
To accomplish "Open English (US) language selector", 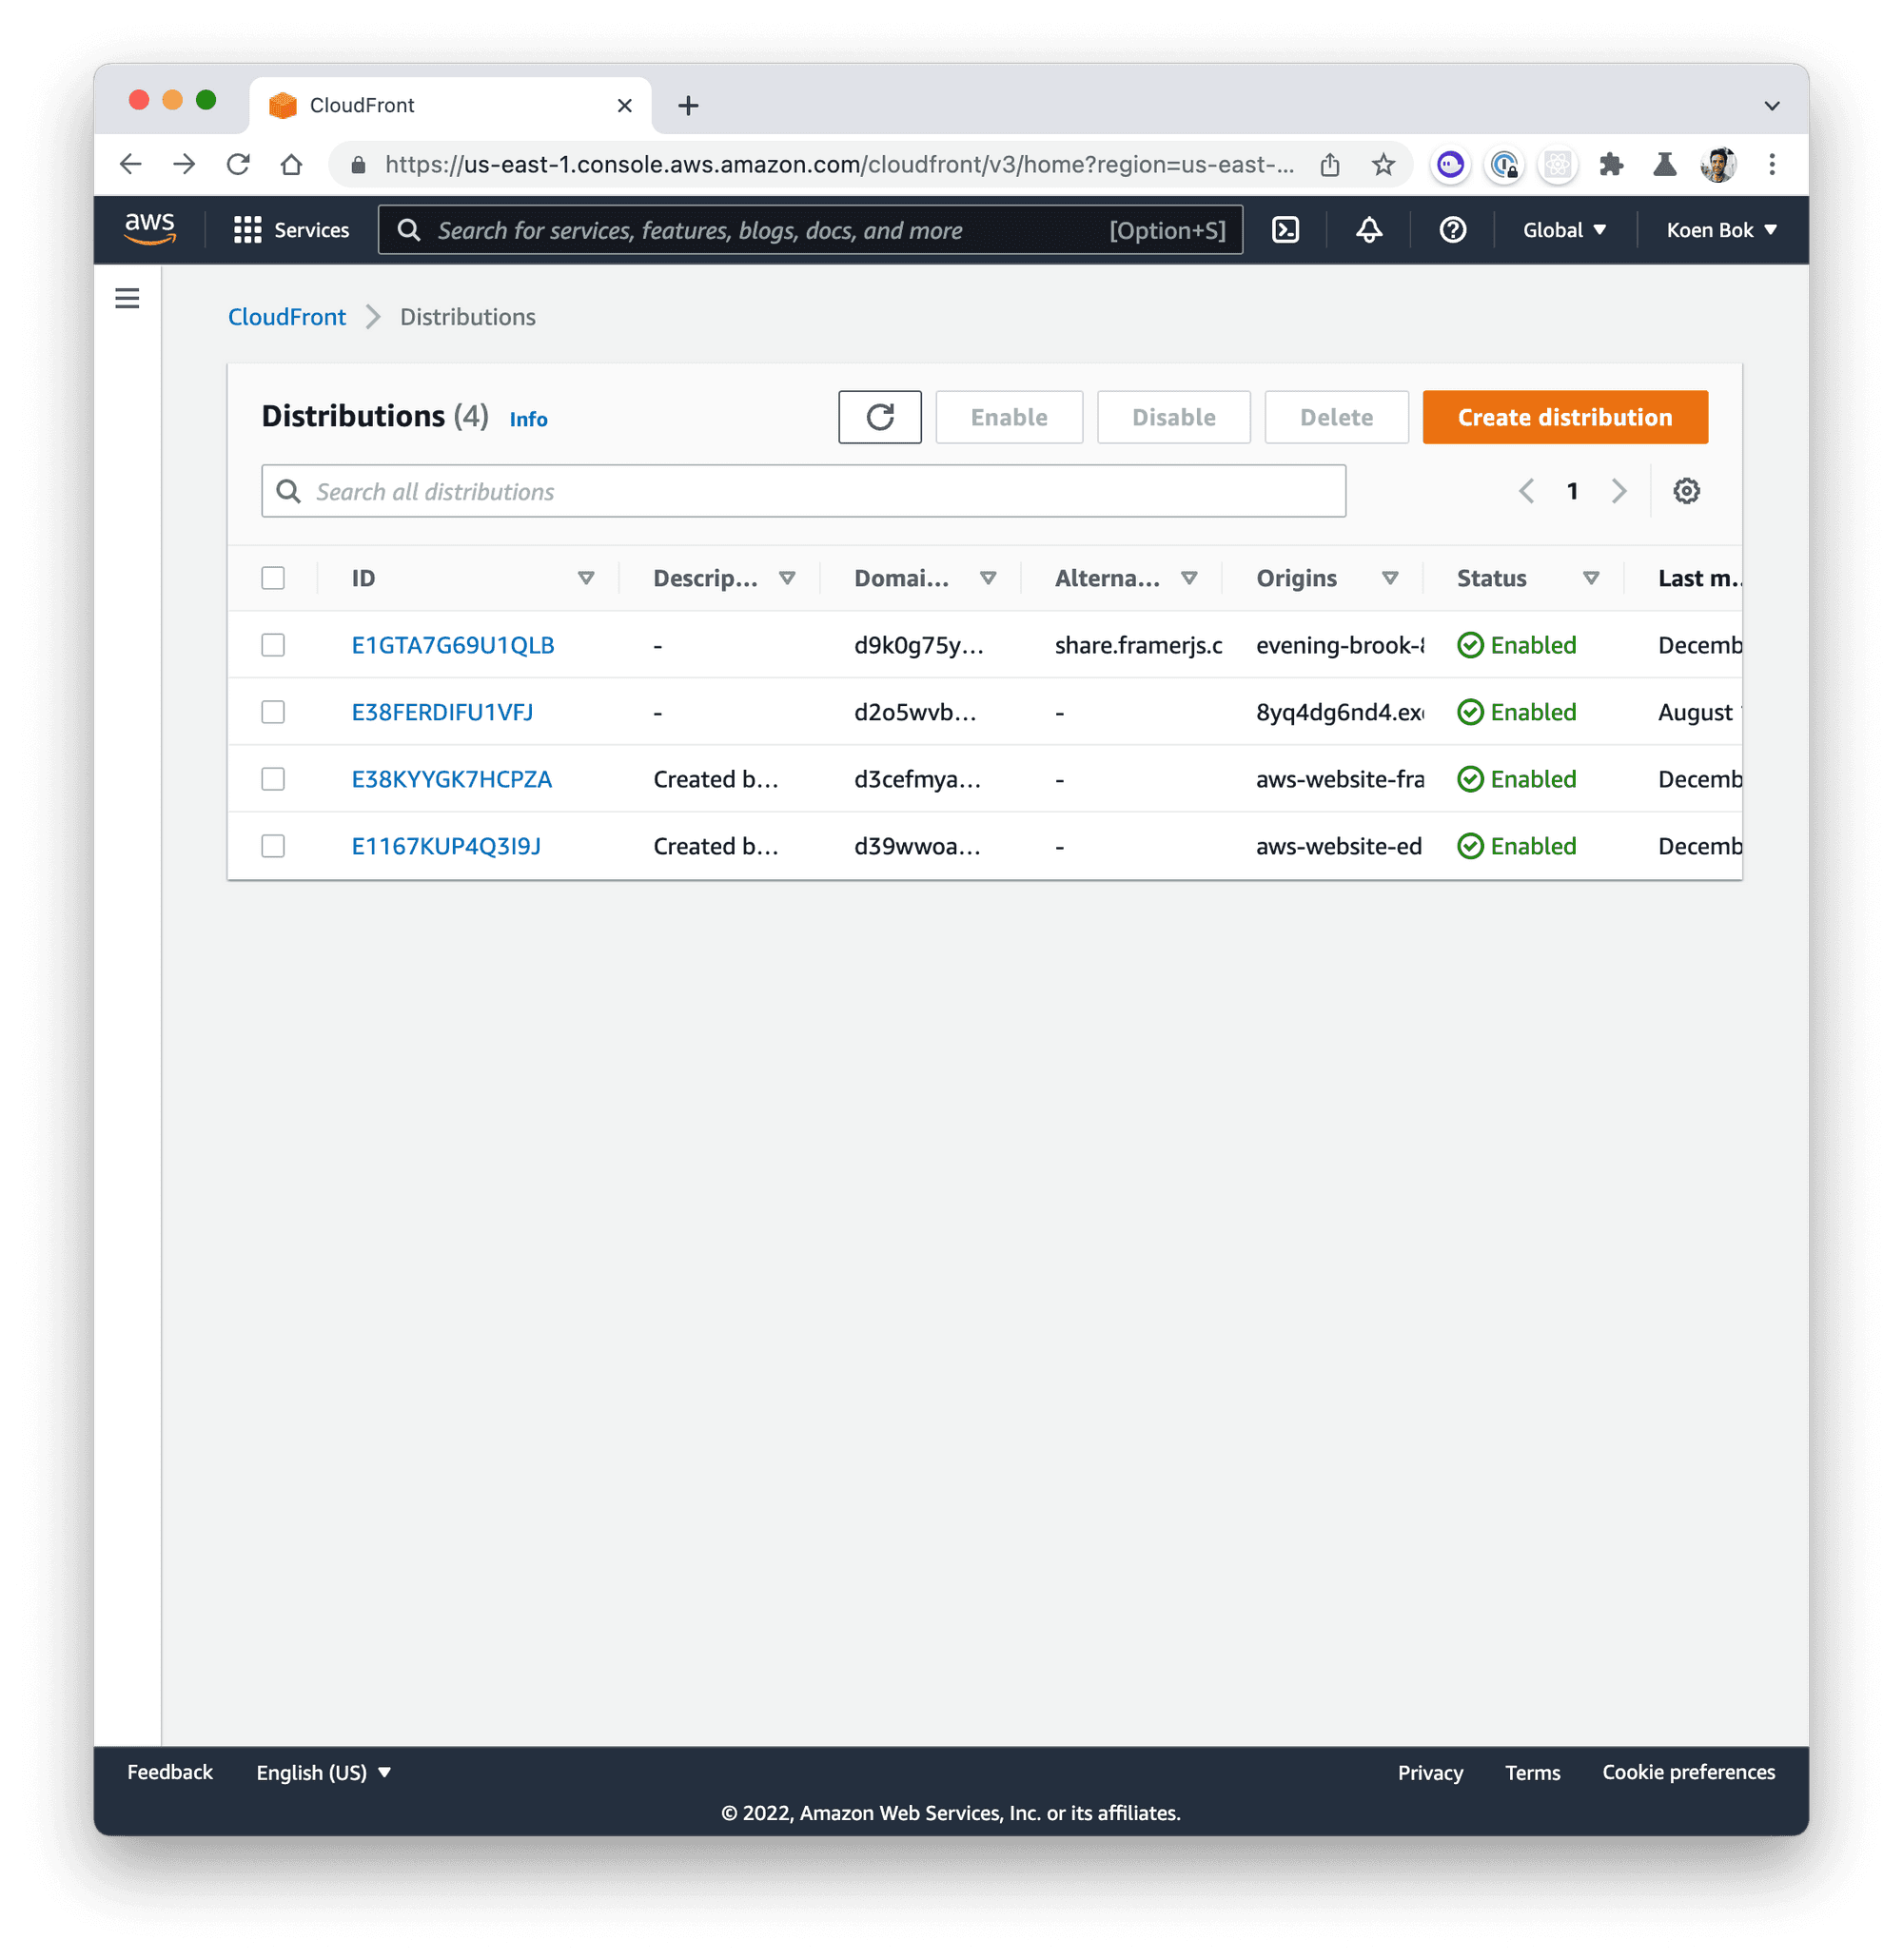I will [x=323, y=1772].
